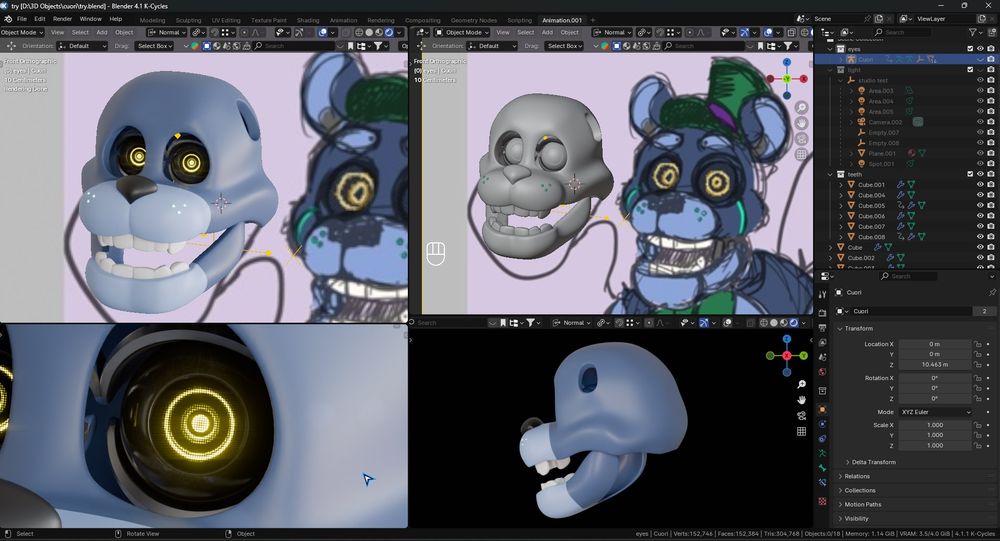Screen dimensions: 1000x541
Task: Click the Location Z value field
Action: coord(935,365)
